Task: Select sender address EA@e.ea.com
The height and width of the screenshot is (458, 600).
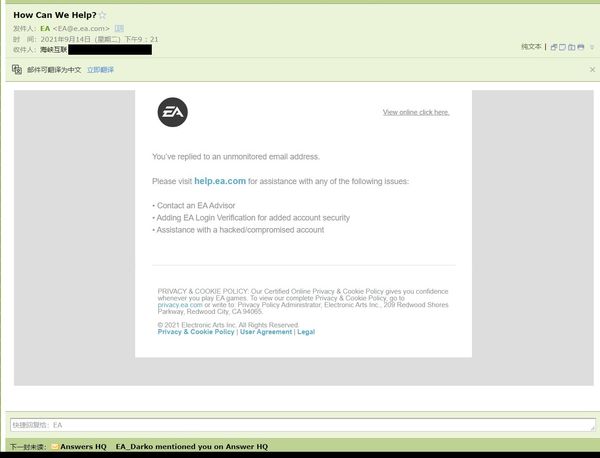Action: pyautogui.click(x=81, y=28)
